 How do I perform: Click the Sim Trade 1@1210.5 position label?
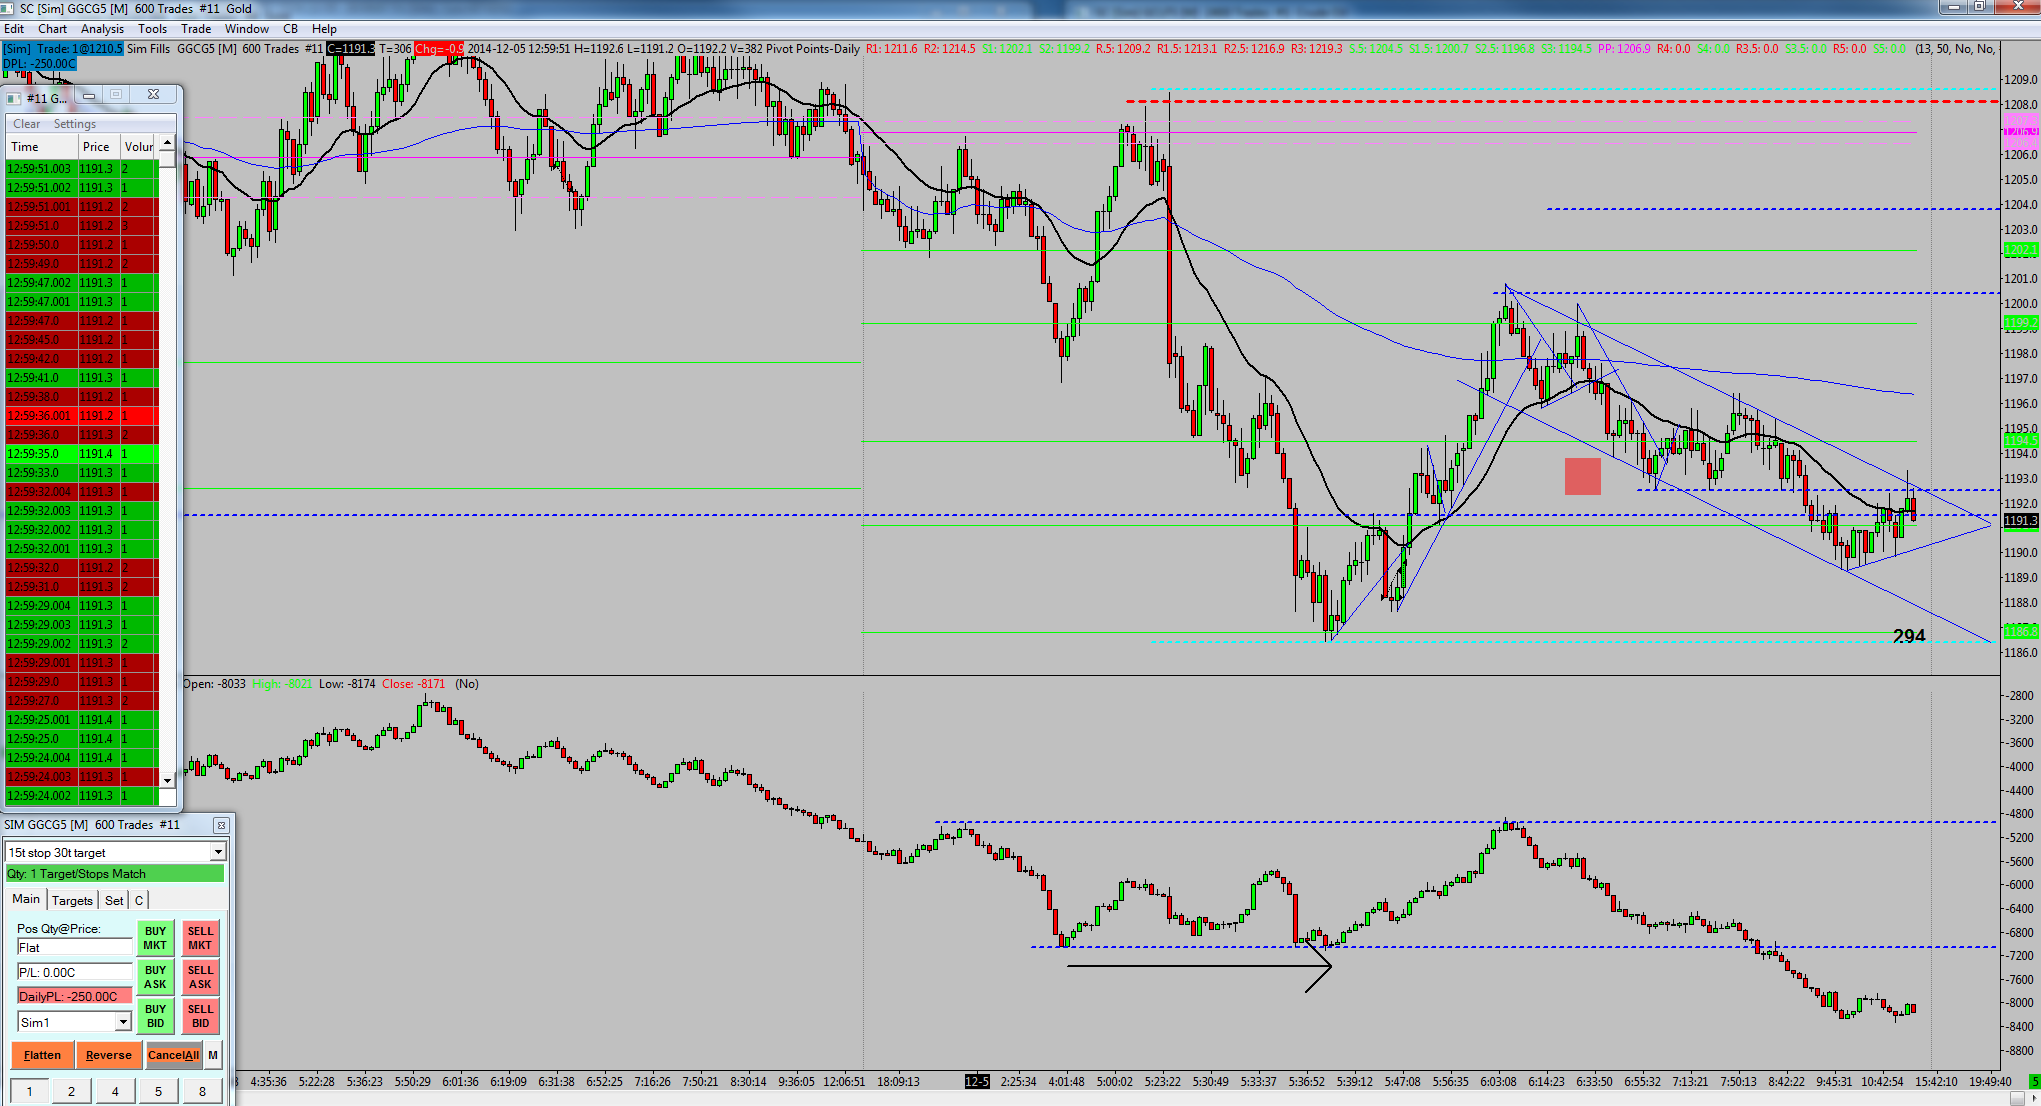coord(63,49)
